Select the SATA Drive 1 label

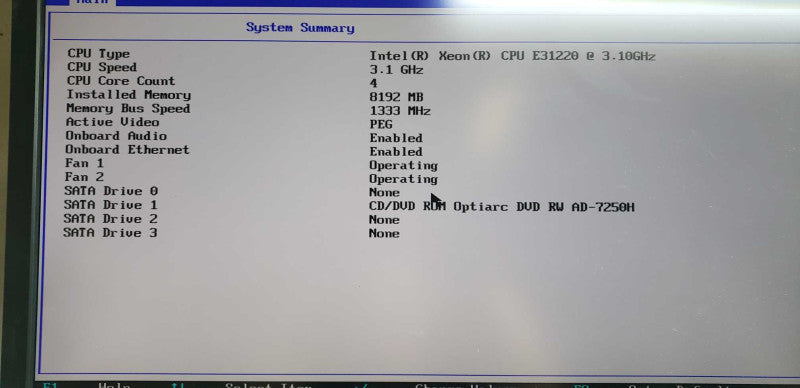pyautogui.click(x=111, y=205)
